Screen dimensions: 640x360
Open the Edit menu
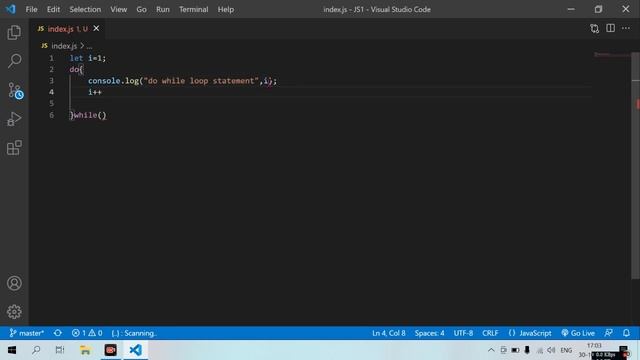coord(53,9)
